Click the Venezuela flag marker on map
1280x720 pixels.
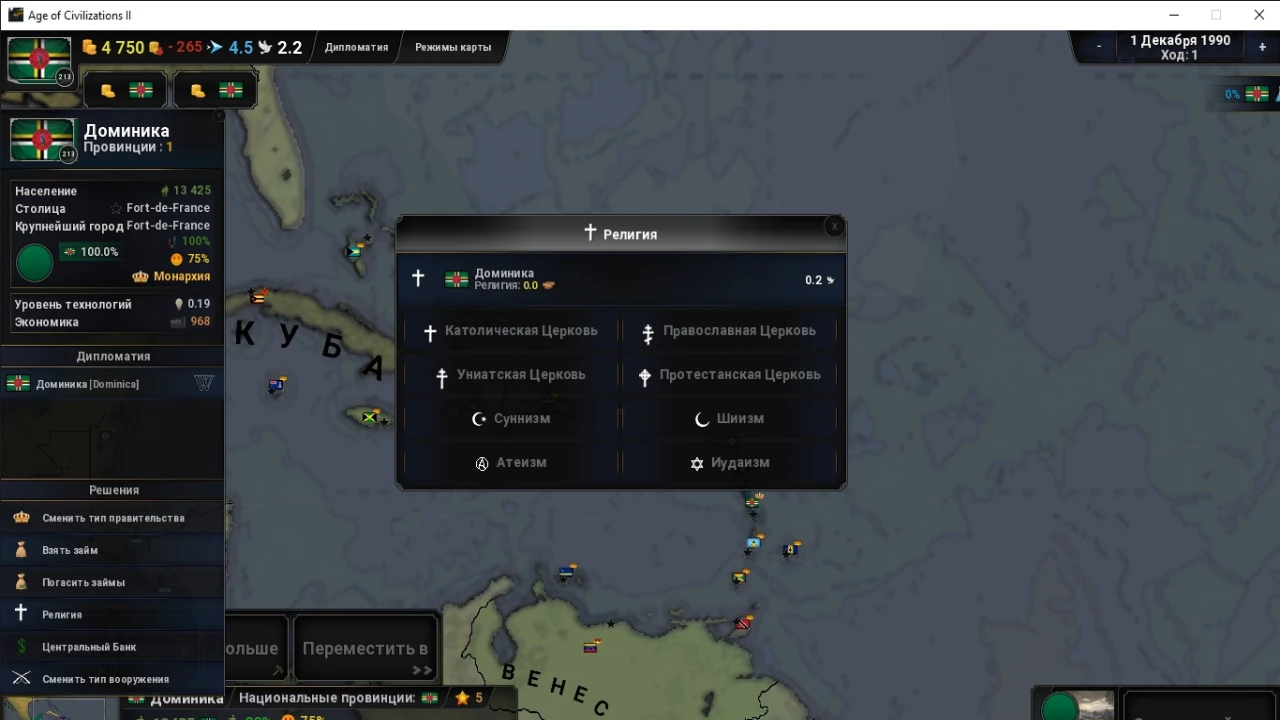click(x=591, y=646)
